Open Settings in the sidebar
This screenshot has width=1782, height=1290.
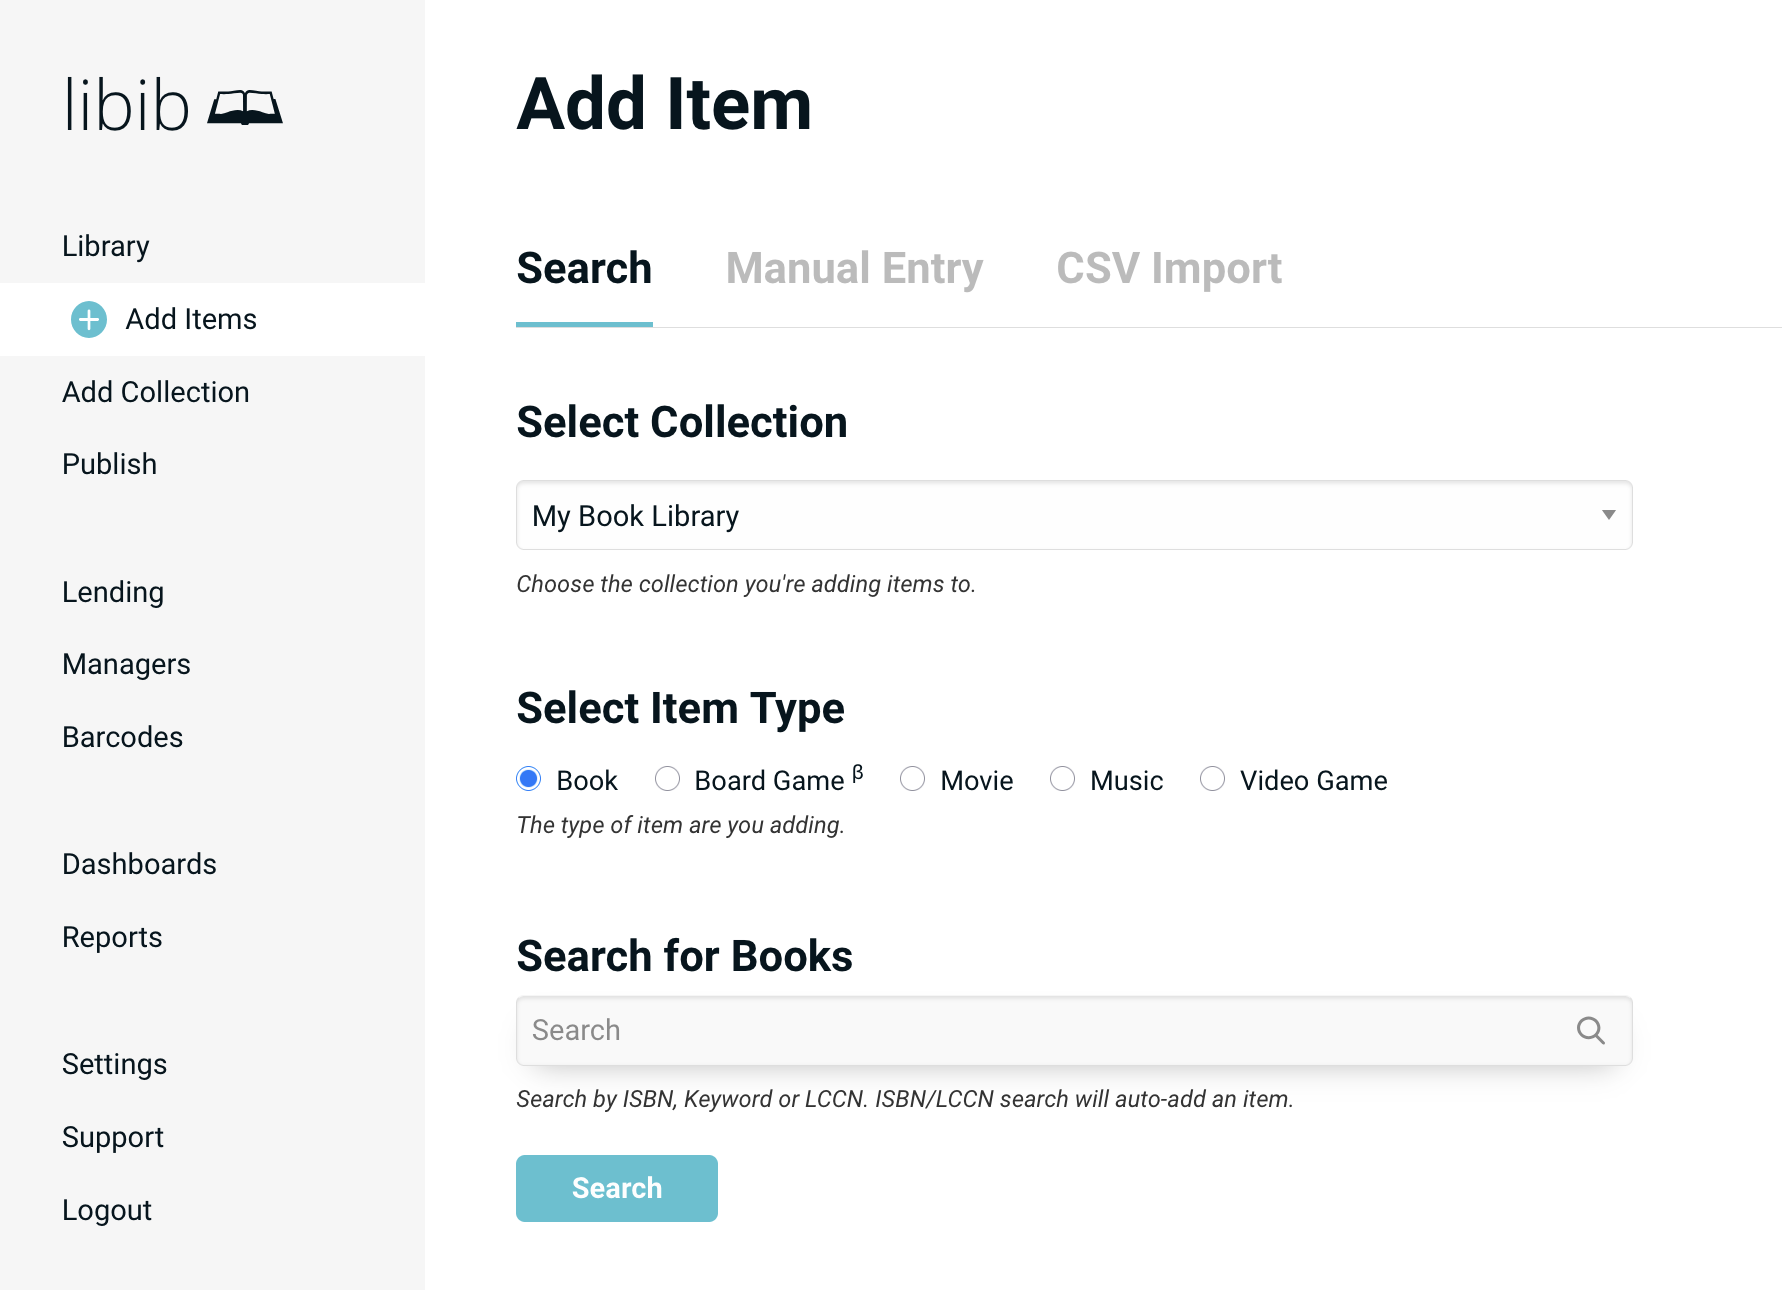pyautogui.click(x=115, y=1064)
